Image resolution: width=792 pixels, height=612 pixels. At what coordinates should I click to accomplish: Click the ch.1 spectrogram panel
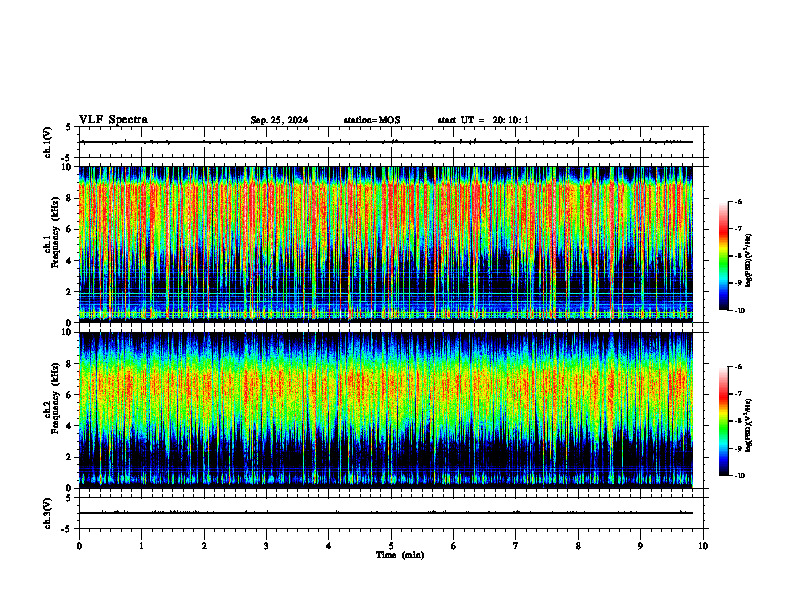click(386, 244)
